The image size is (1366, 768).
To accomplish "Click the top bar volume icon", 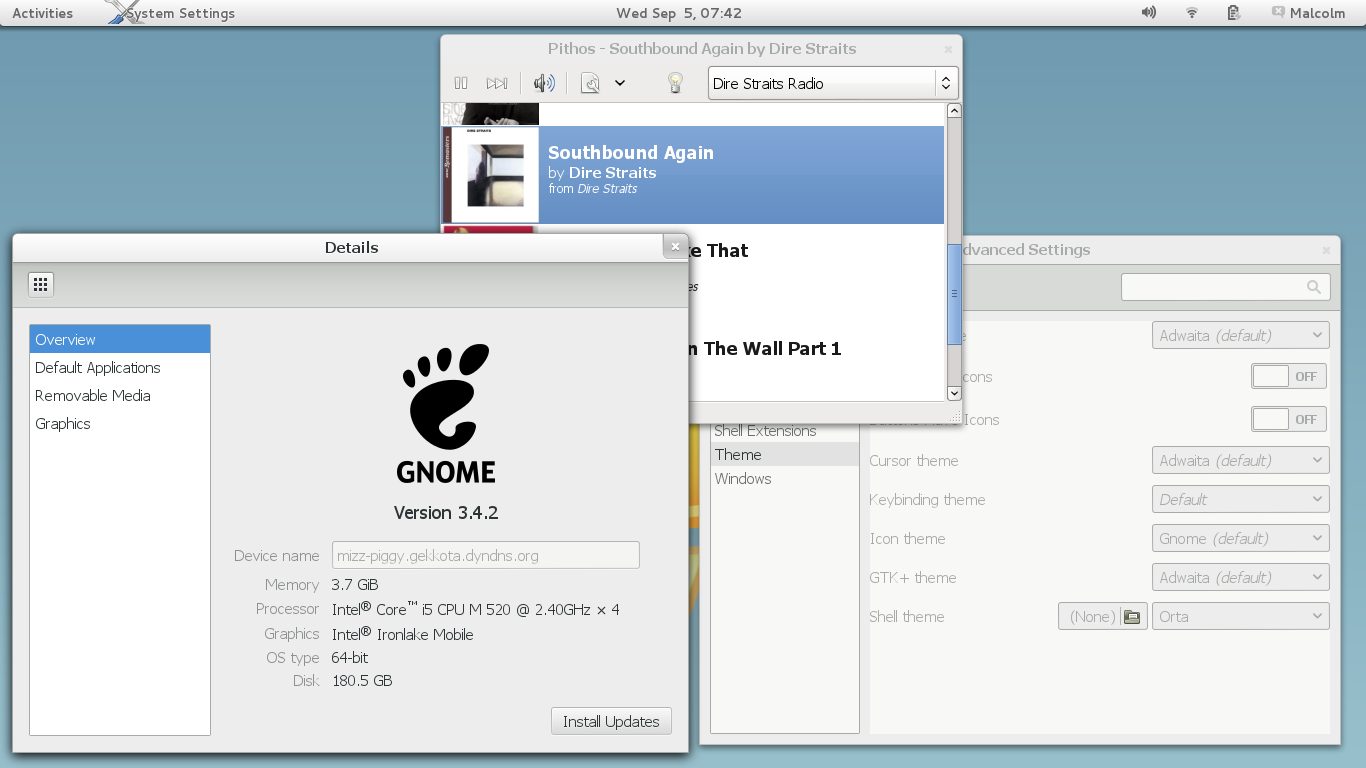I will (1149, 13).
